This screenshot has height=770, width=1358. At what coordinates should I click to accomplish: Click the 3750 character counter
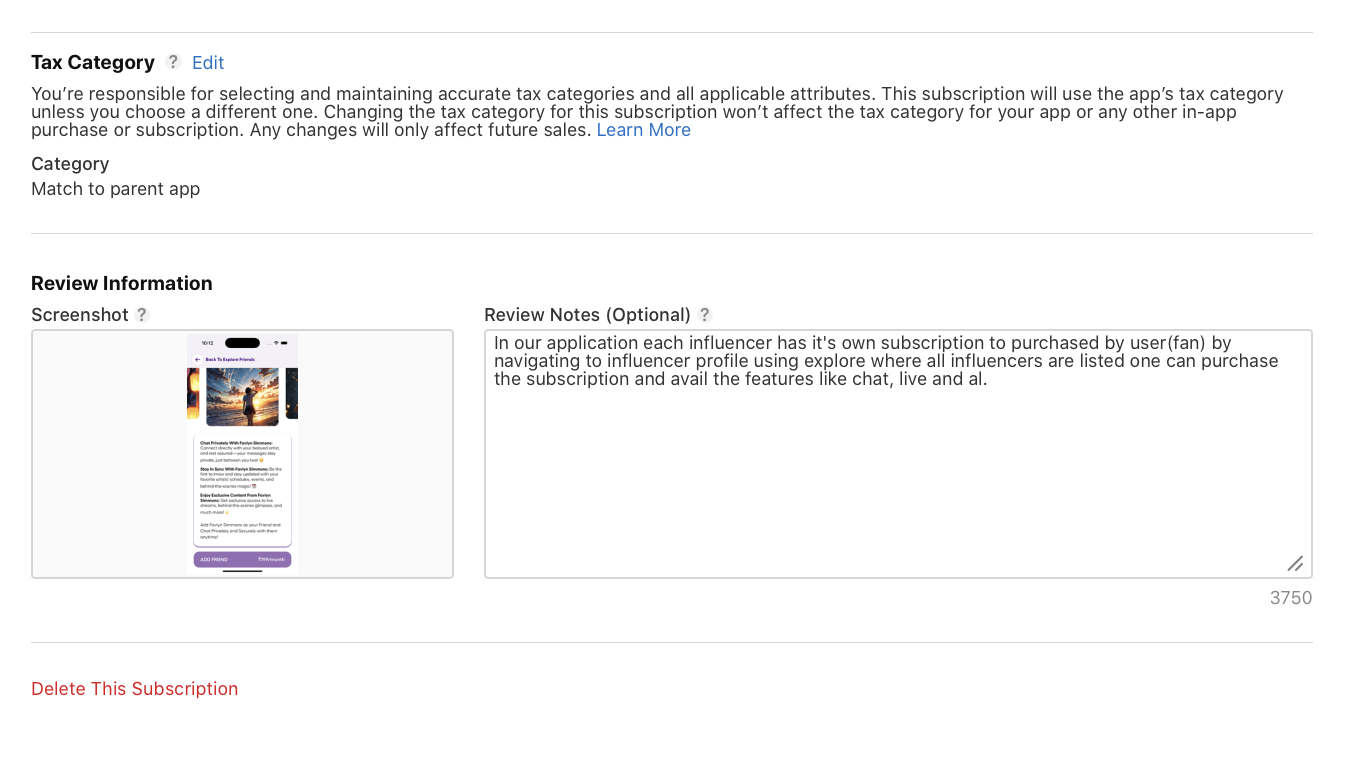pos(1290,598)
